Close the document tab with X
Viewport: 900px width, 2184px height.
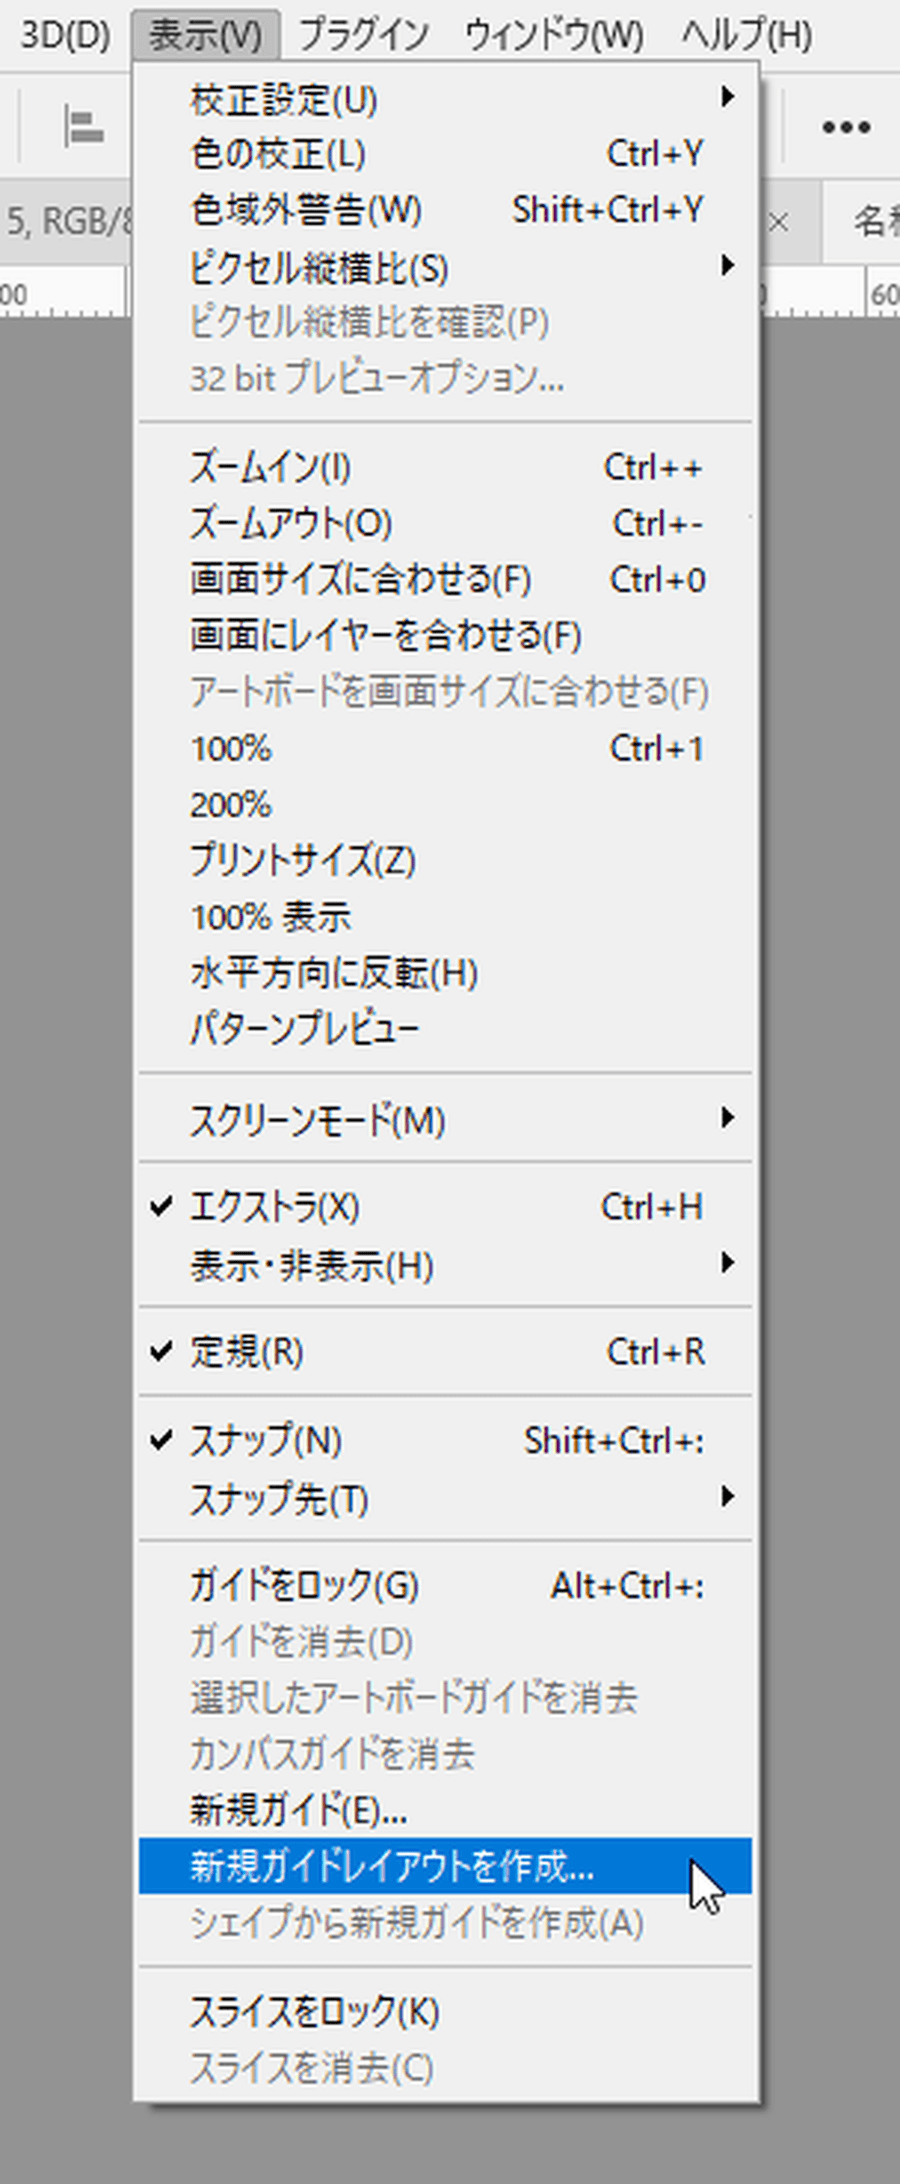click(x=778, y=222)
